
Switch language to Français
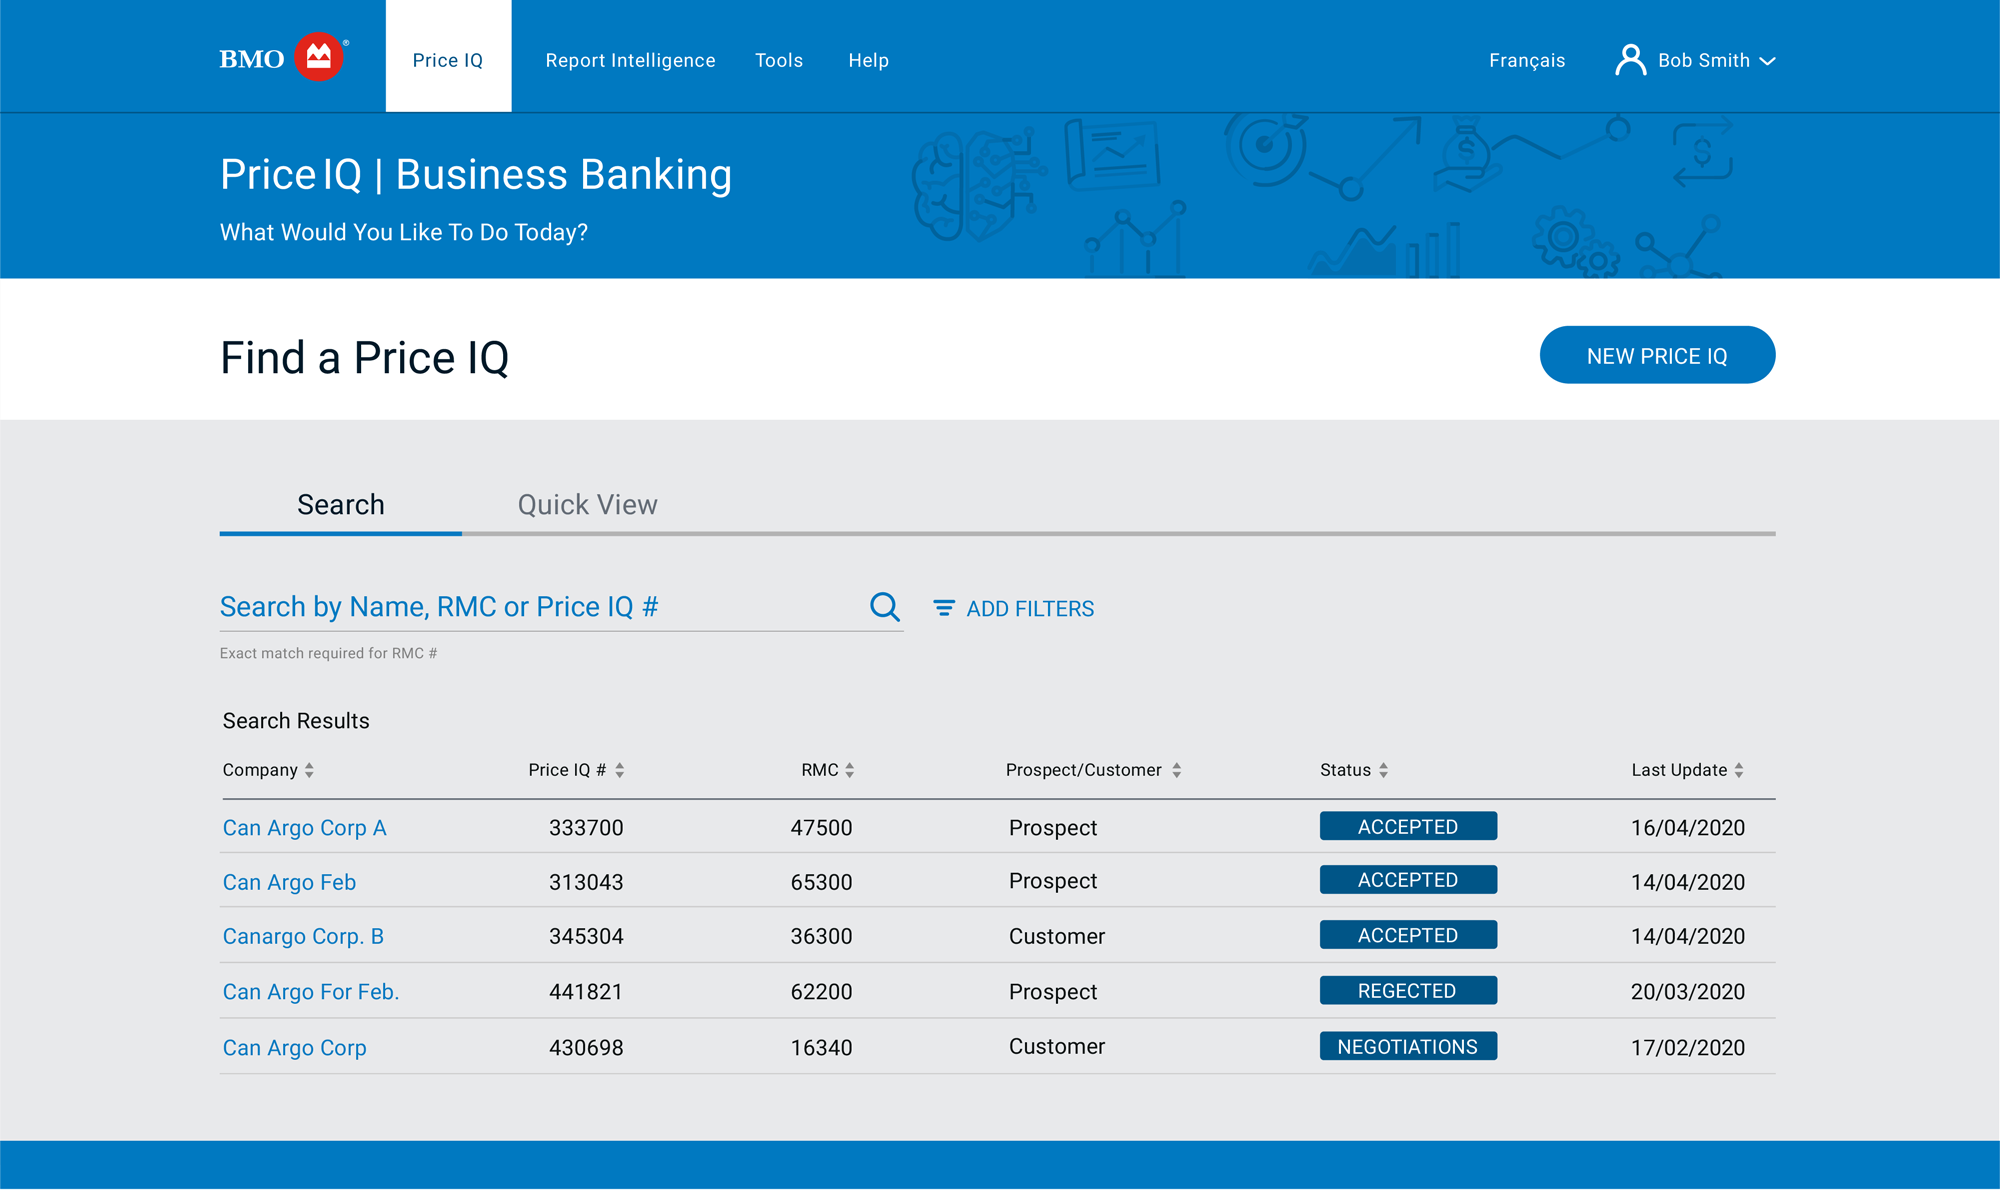1527,60
